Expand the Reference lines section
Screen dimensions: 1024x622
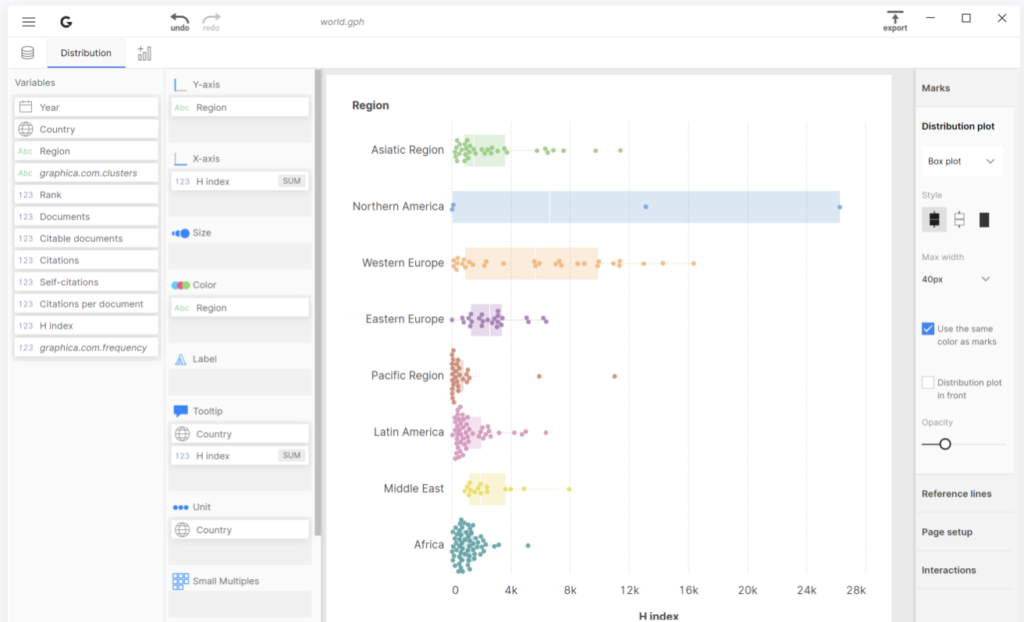(x=956, y=494)
